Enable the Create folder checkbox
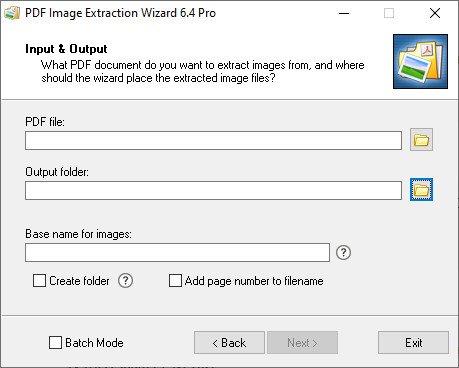 pos(39,281)
